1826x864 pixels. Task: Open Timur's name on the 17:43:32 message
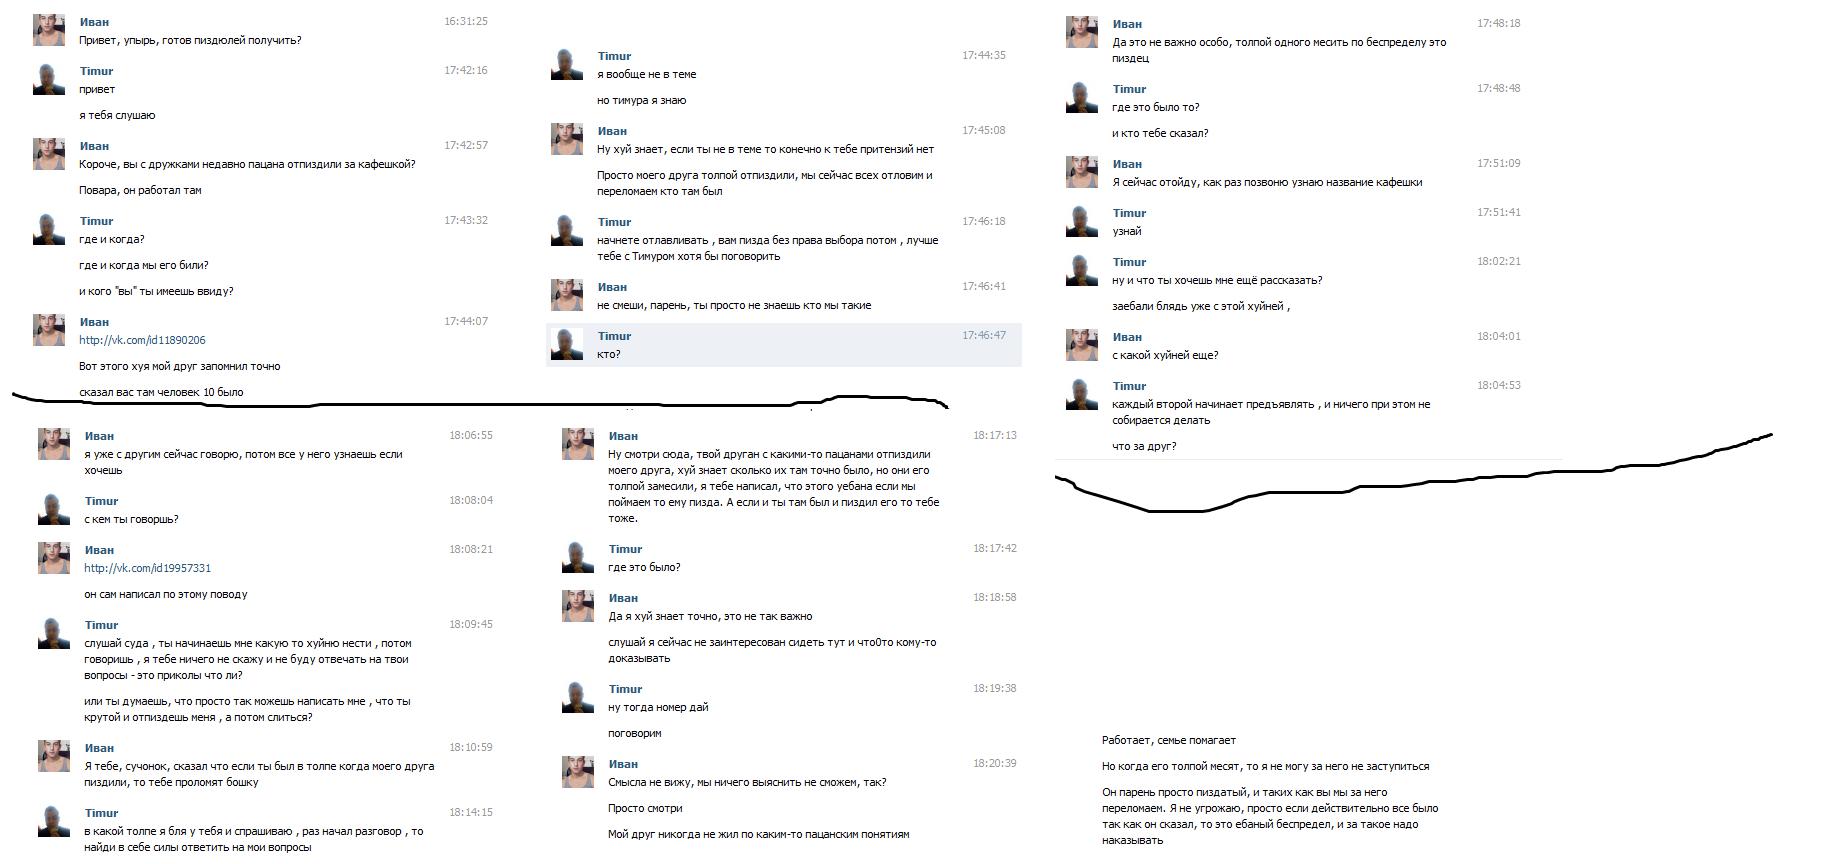click(x=96, y=221)
